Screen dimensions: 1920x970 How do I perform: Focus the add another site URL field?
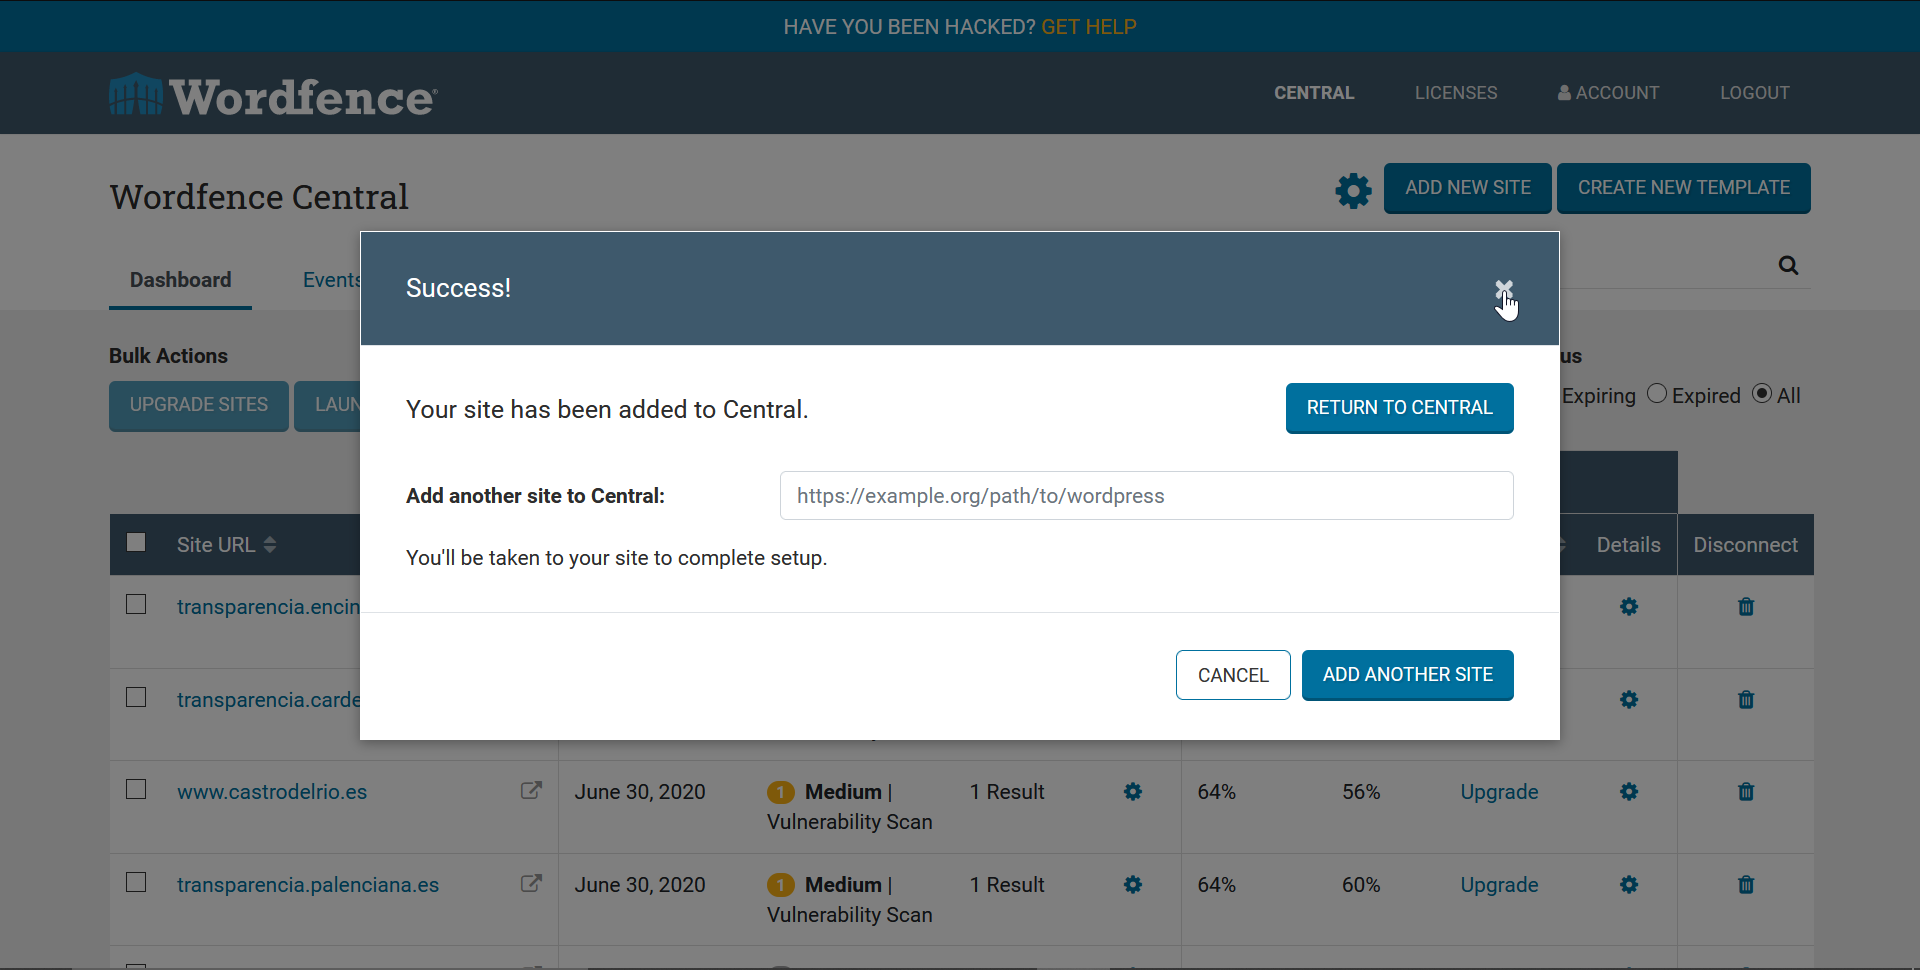(x=1146, y=496)
